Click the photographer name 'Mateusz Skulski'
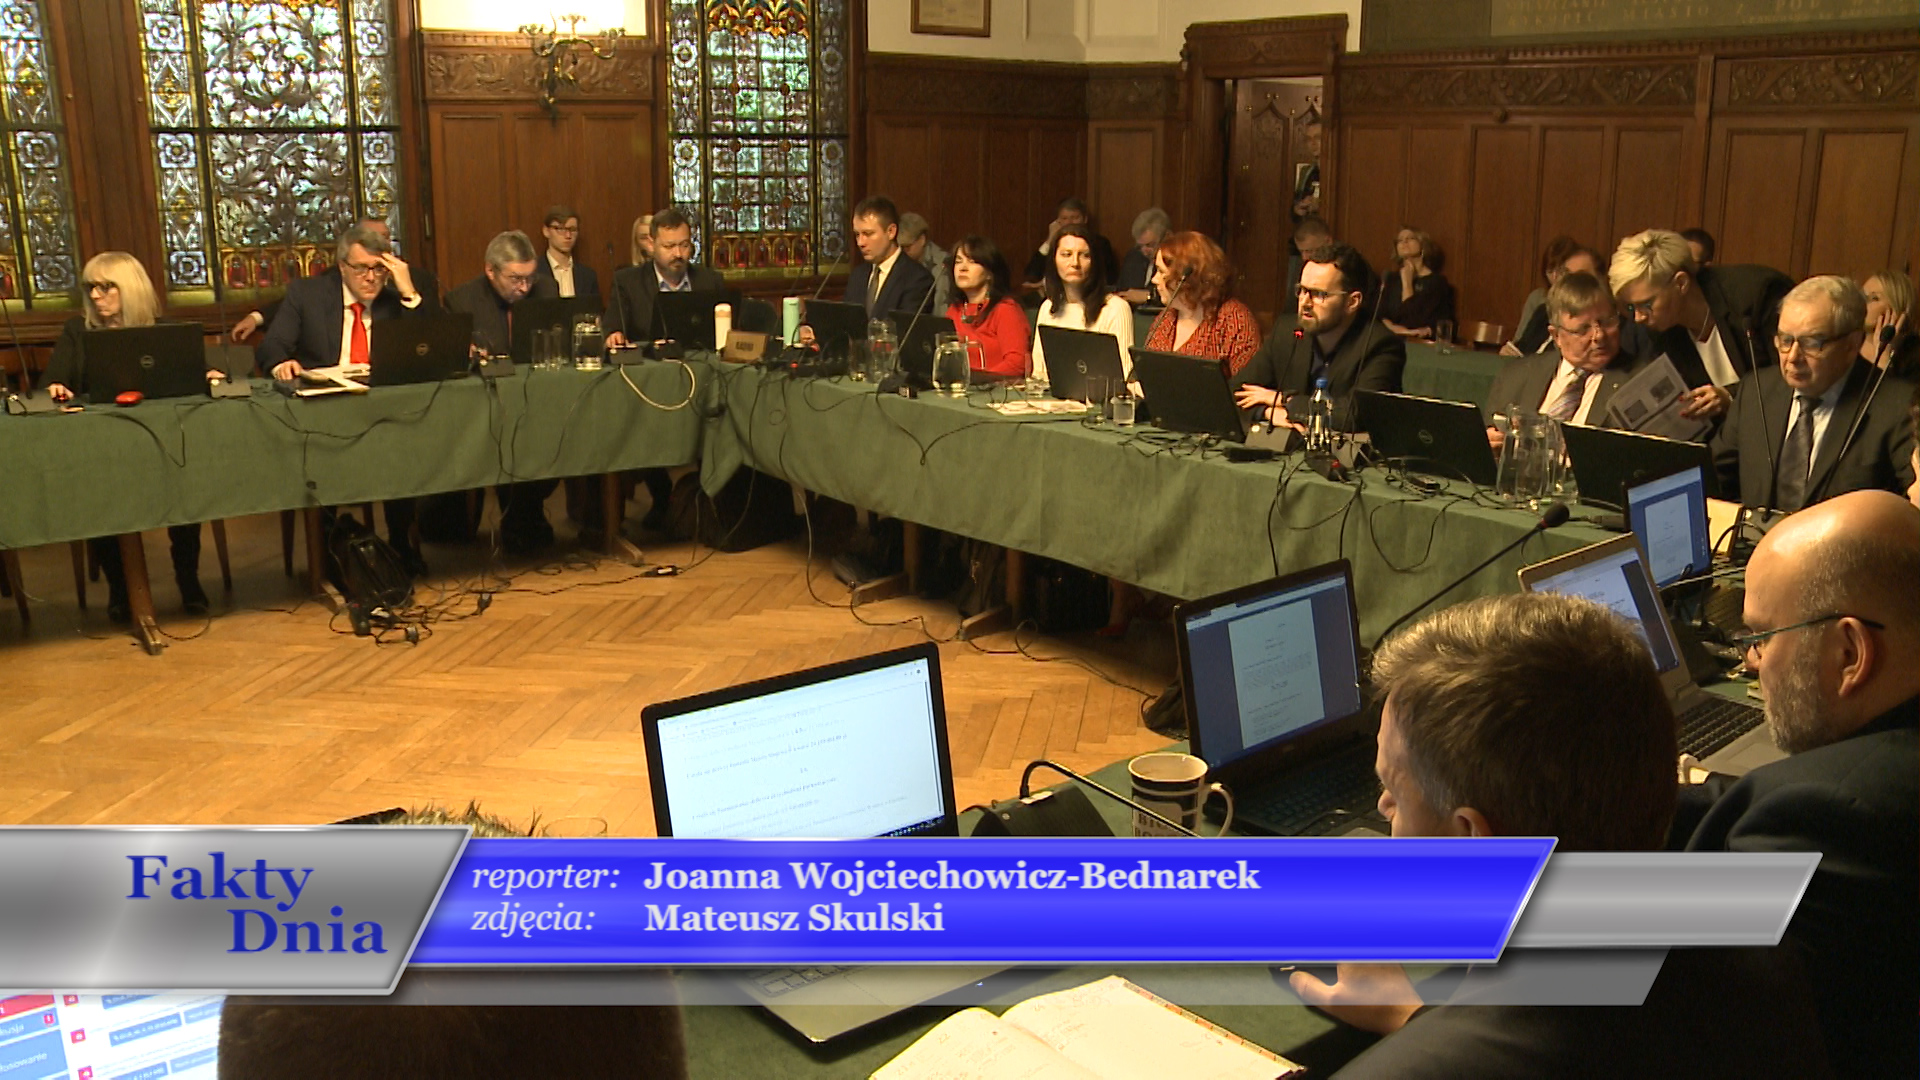Viewport: 1920px width, 1080px height. [794, 918]
